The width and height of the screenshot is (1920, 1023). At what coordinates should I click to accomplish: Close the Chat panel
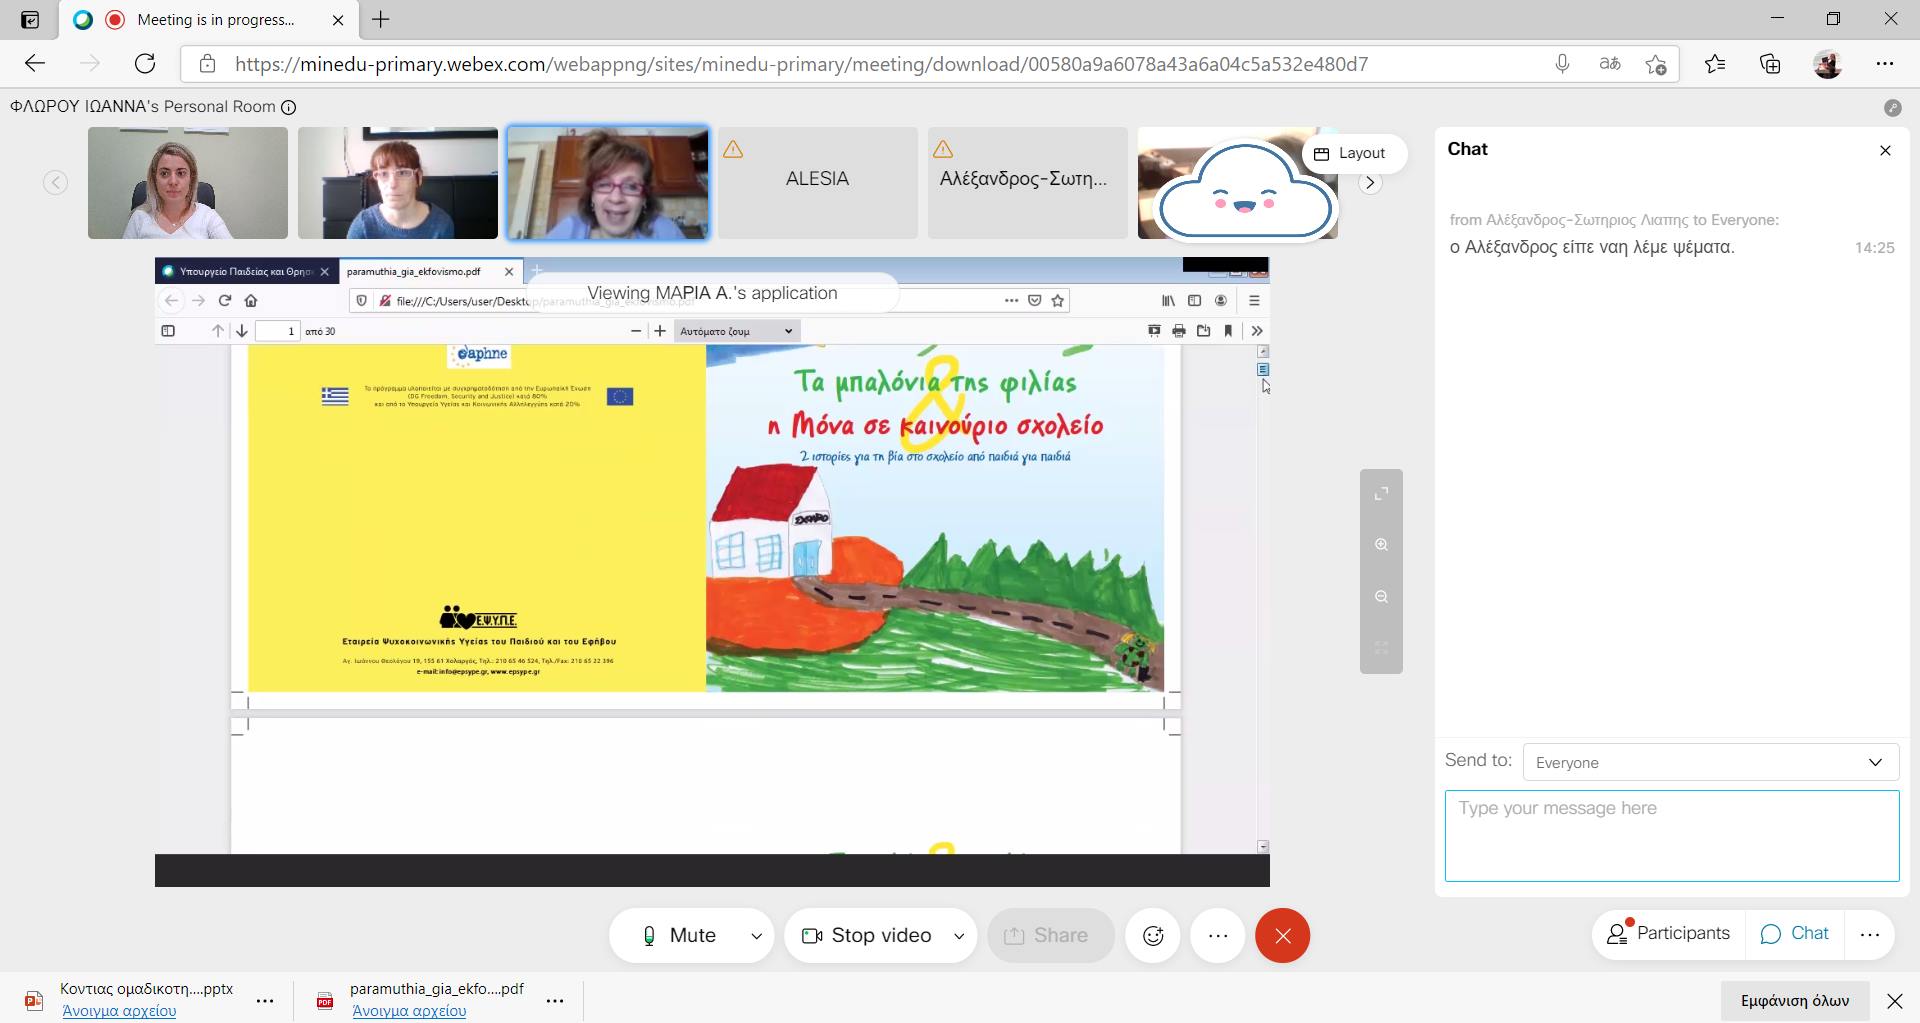[x=1885, y=150]
